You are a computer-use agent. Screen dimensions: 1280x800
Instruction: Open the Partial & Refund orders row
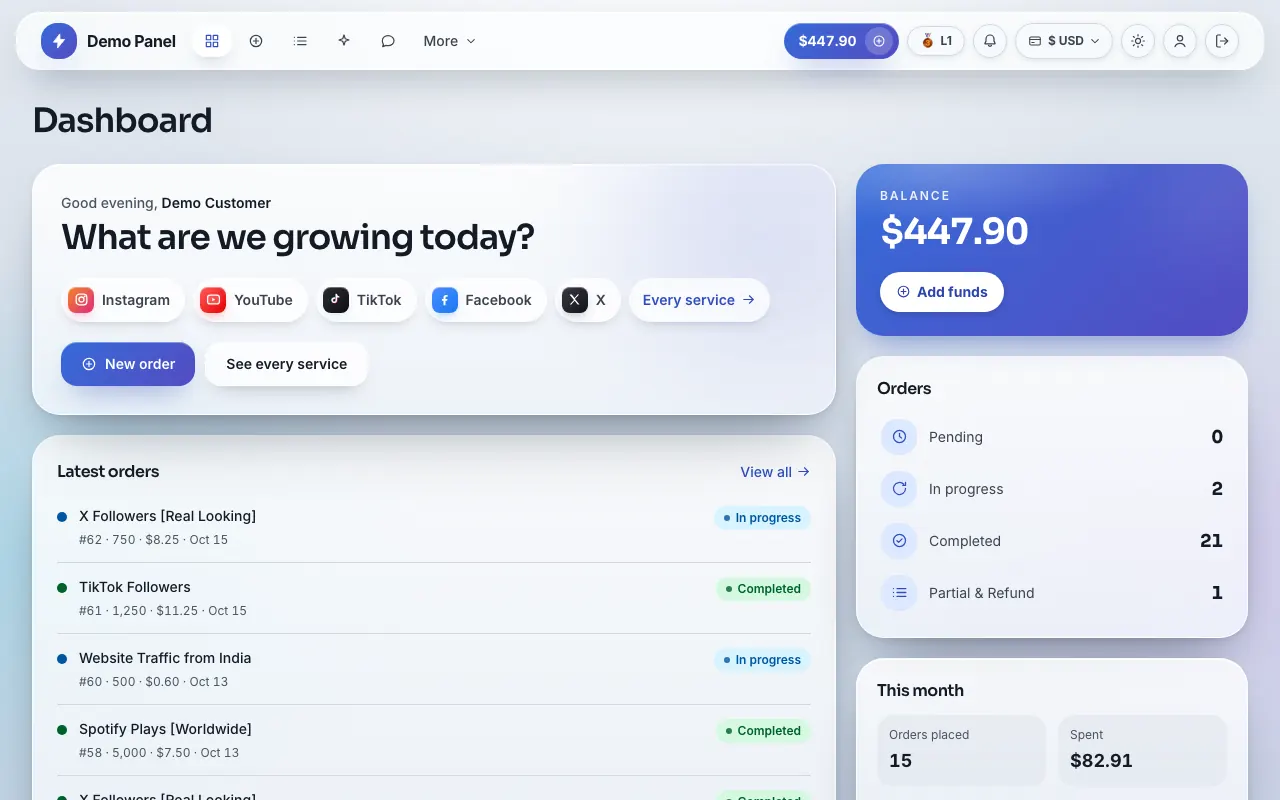point(1052,593)
